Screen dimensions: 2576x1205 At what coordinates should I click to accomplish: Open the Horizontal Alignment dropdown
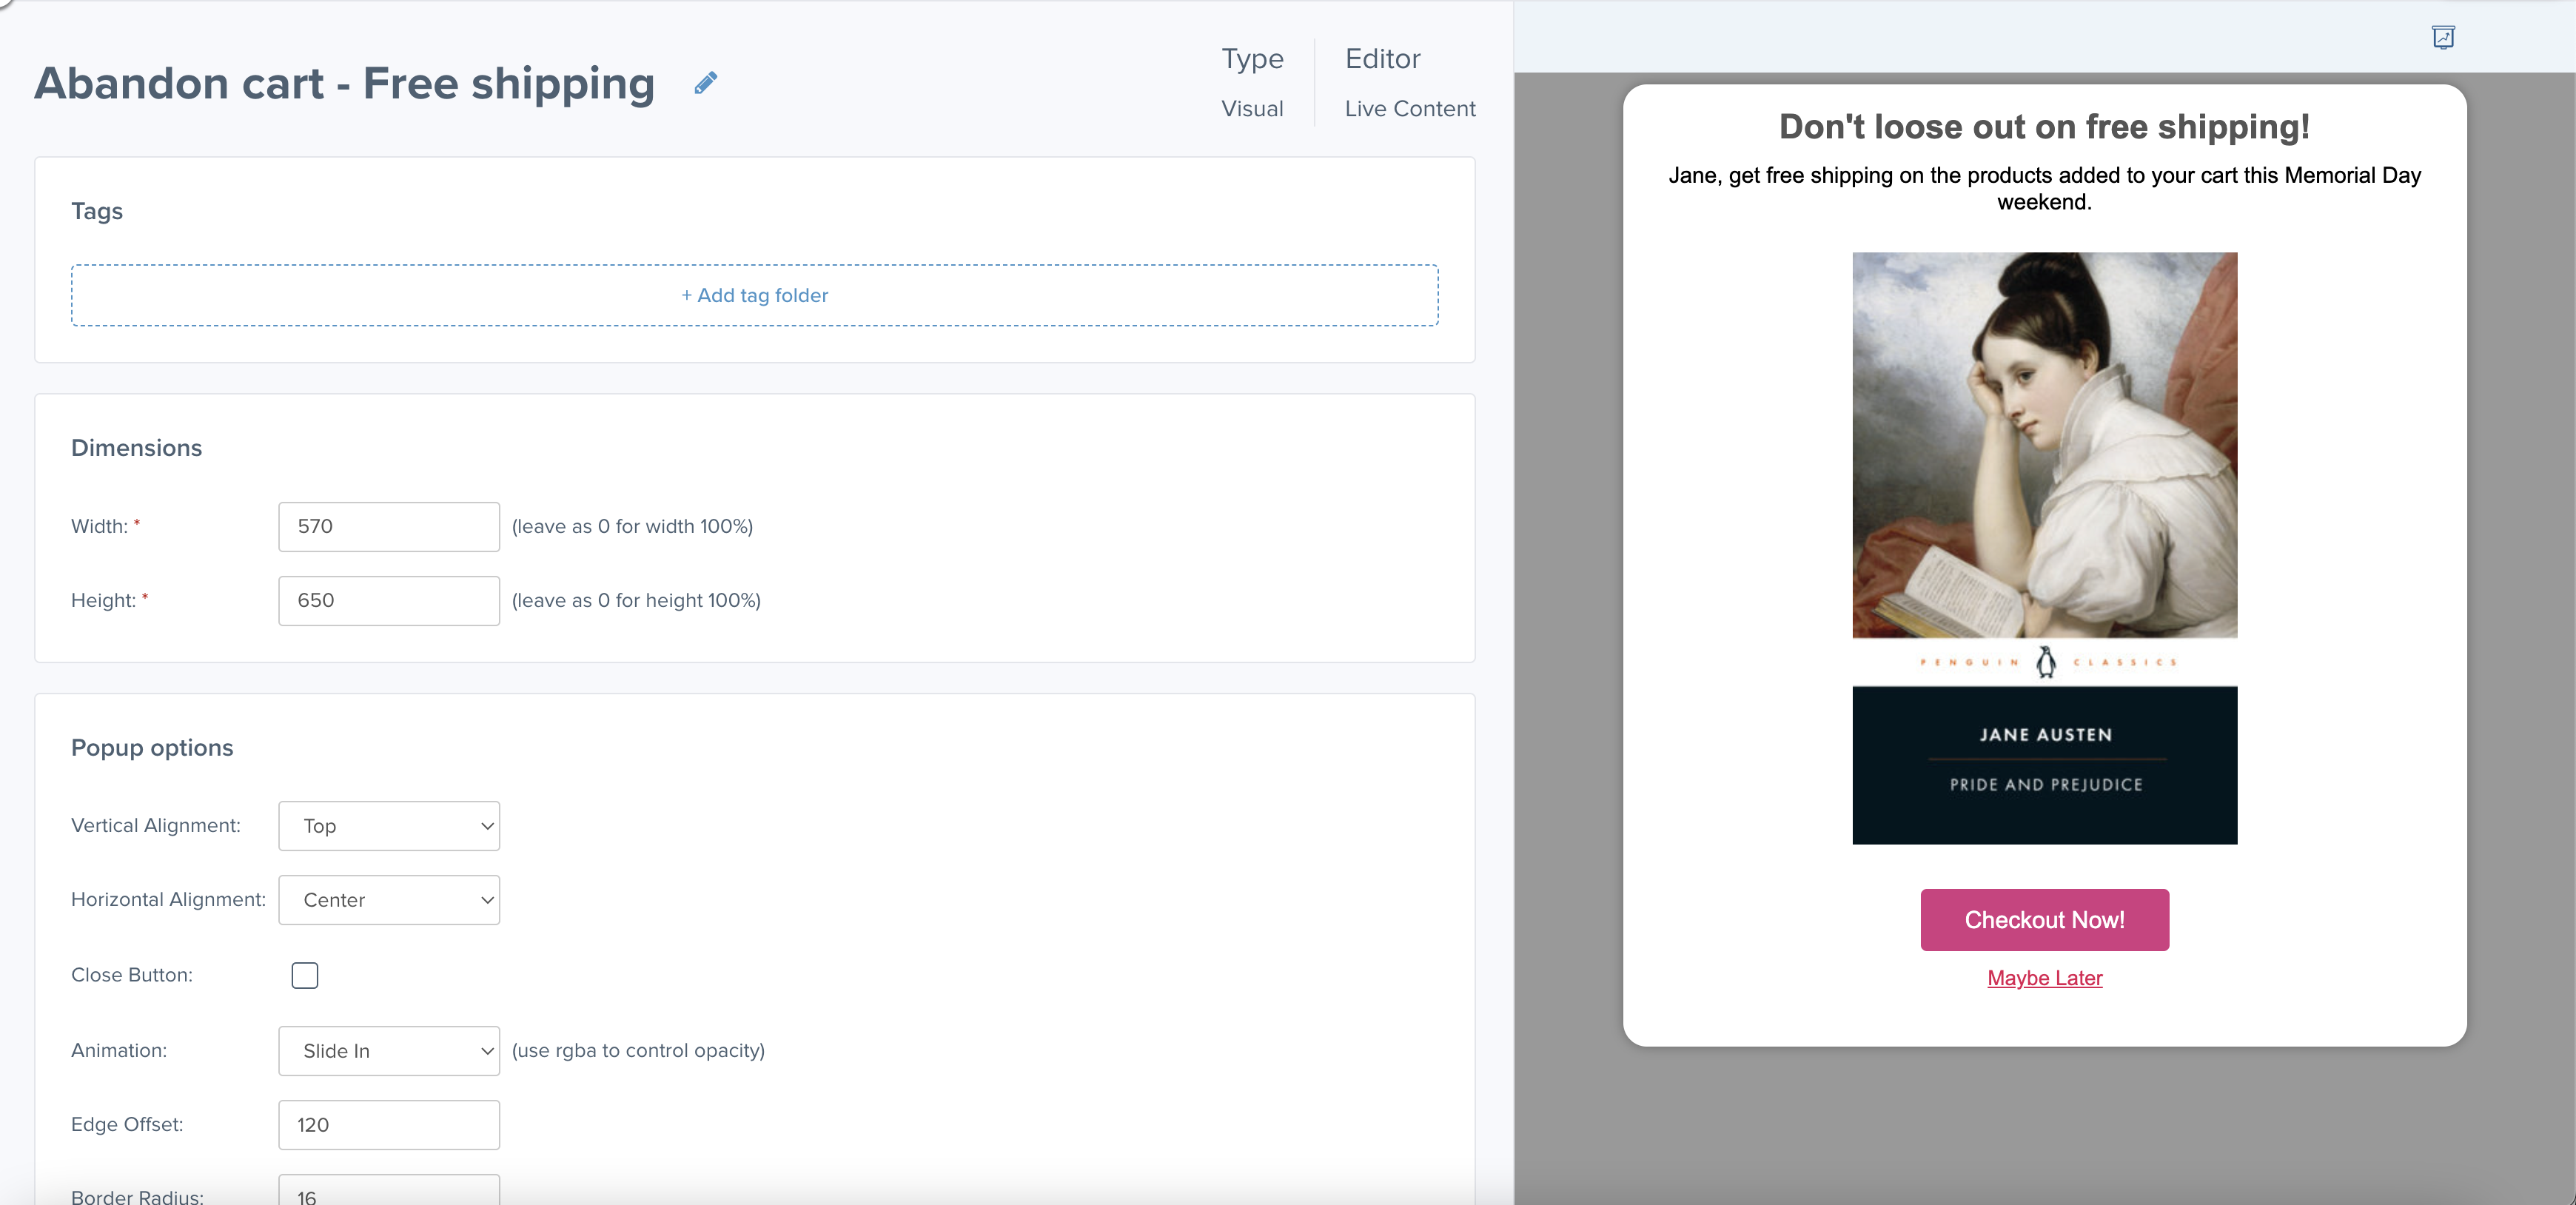click(x=389, y=900)
